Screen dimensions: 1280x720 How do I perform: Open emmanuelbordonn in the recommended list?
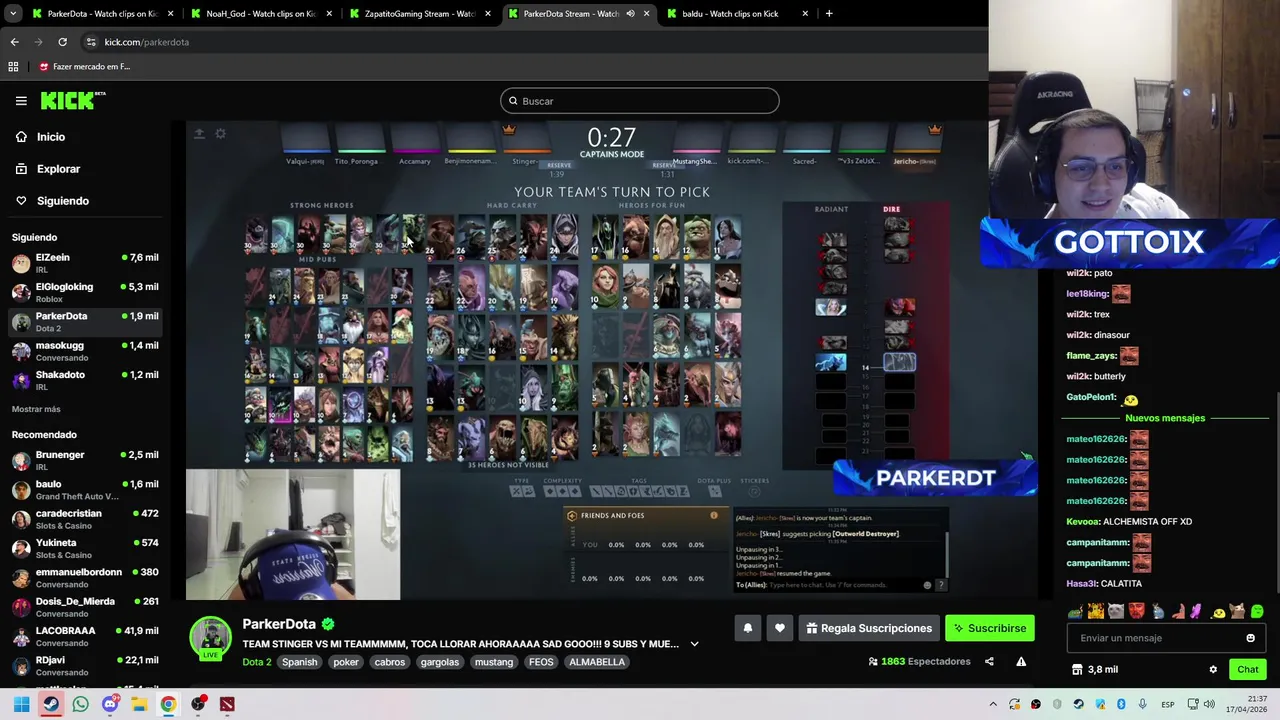coord(85,578)
